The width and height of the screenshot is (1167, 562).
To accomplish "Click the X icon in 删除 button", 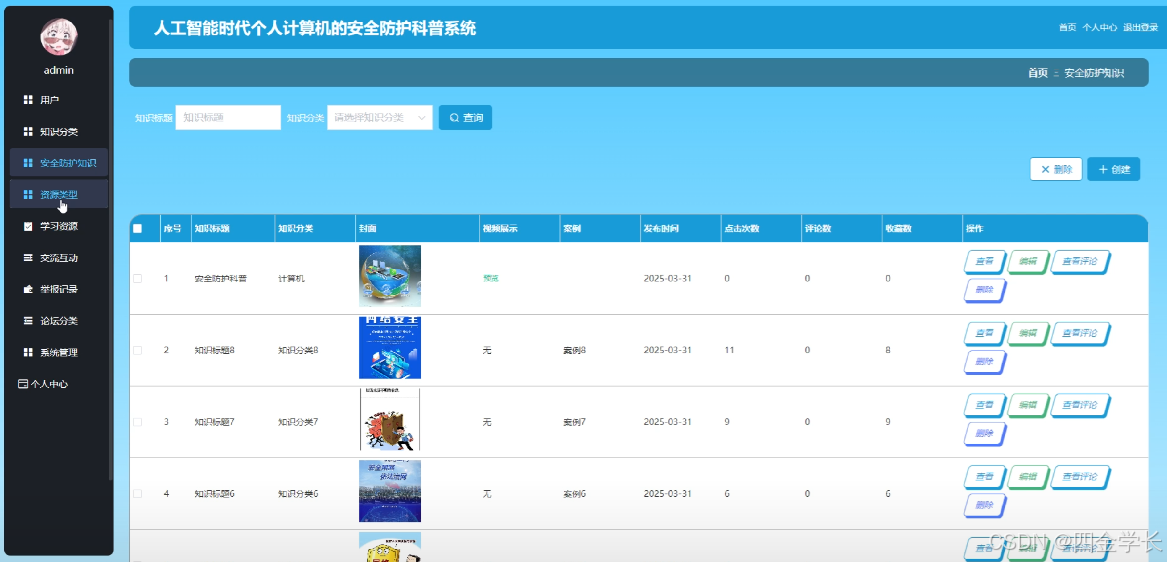I will tap(1045, 170).
